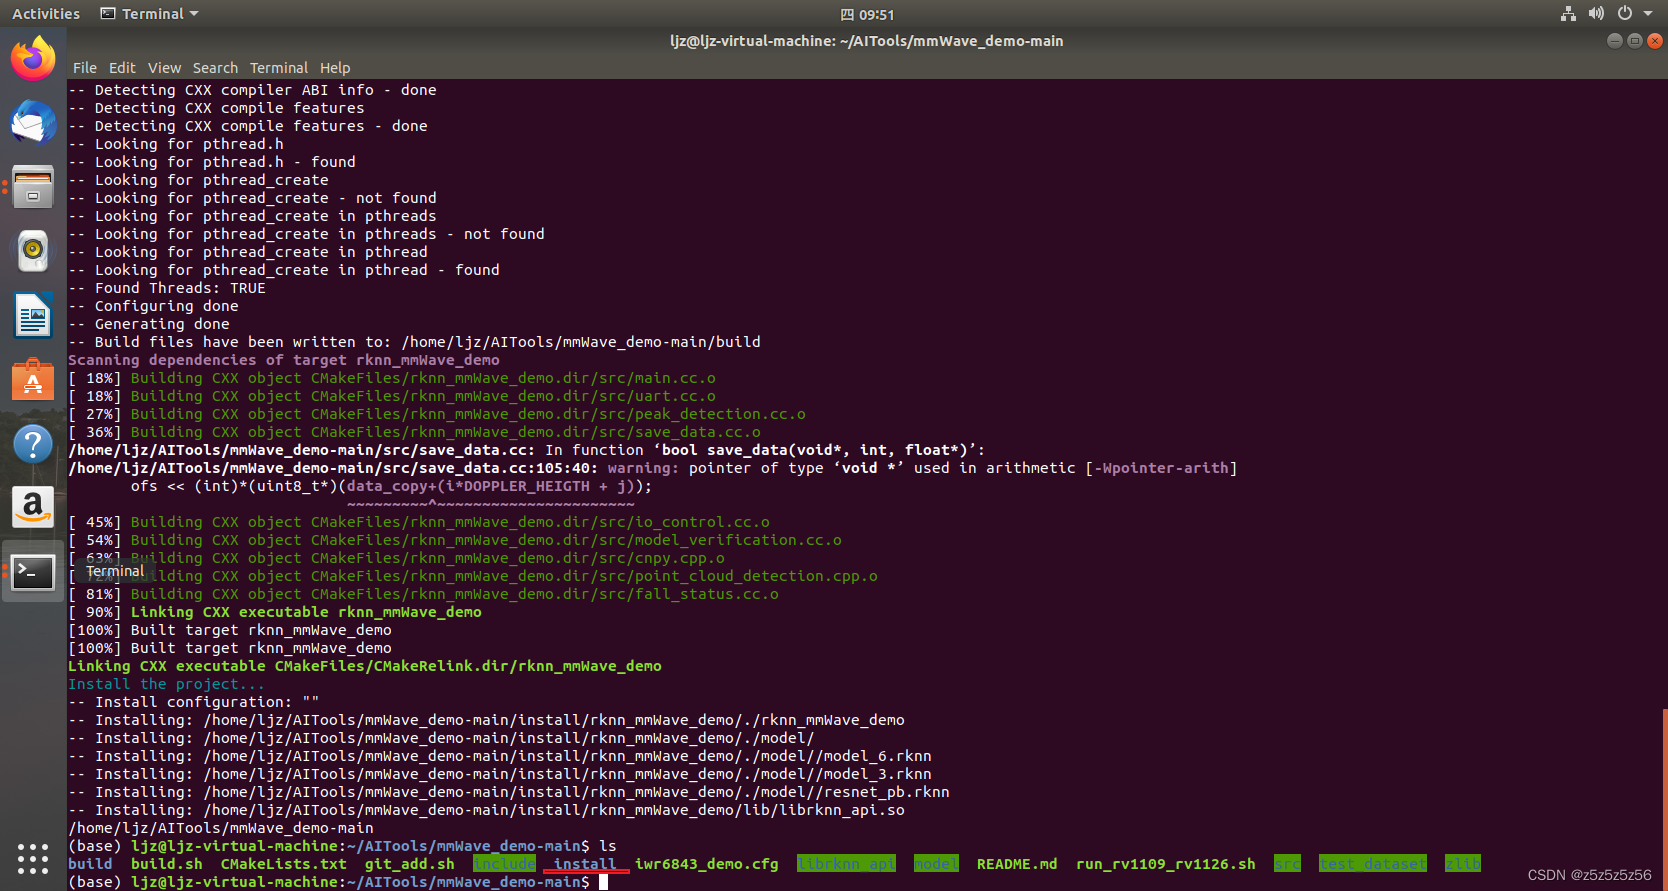This screenshot has height=891, width=1668.
Task: Open the volume speaker icon
Action: [1596, 14]
